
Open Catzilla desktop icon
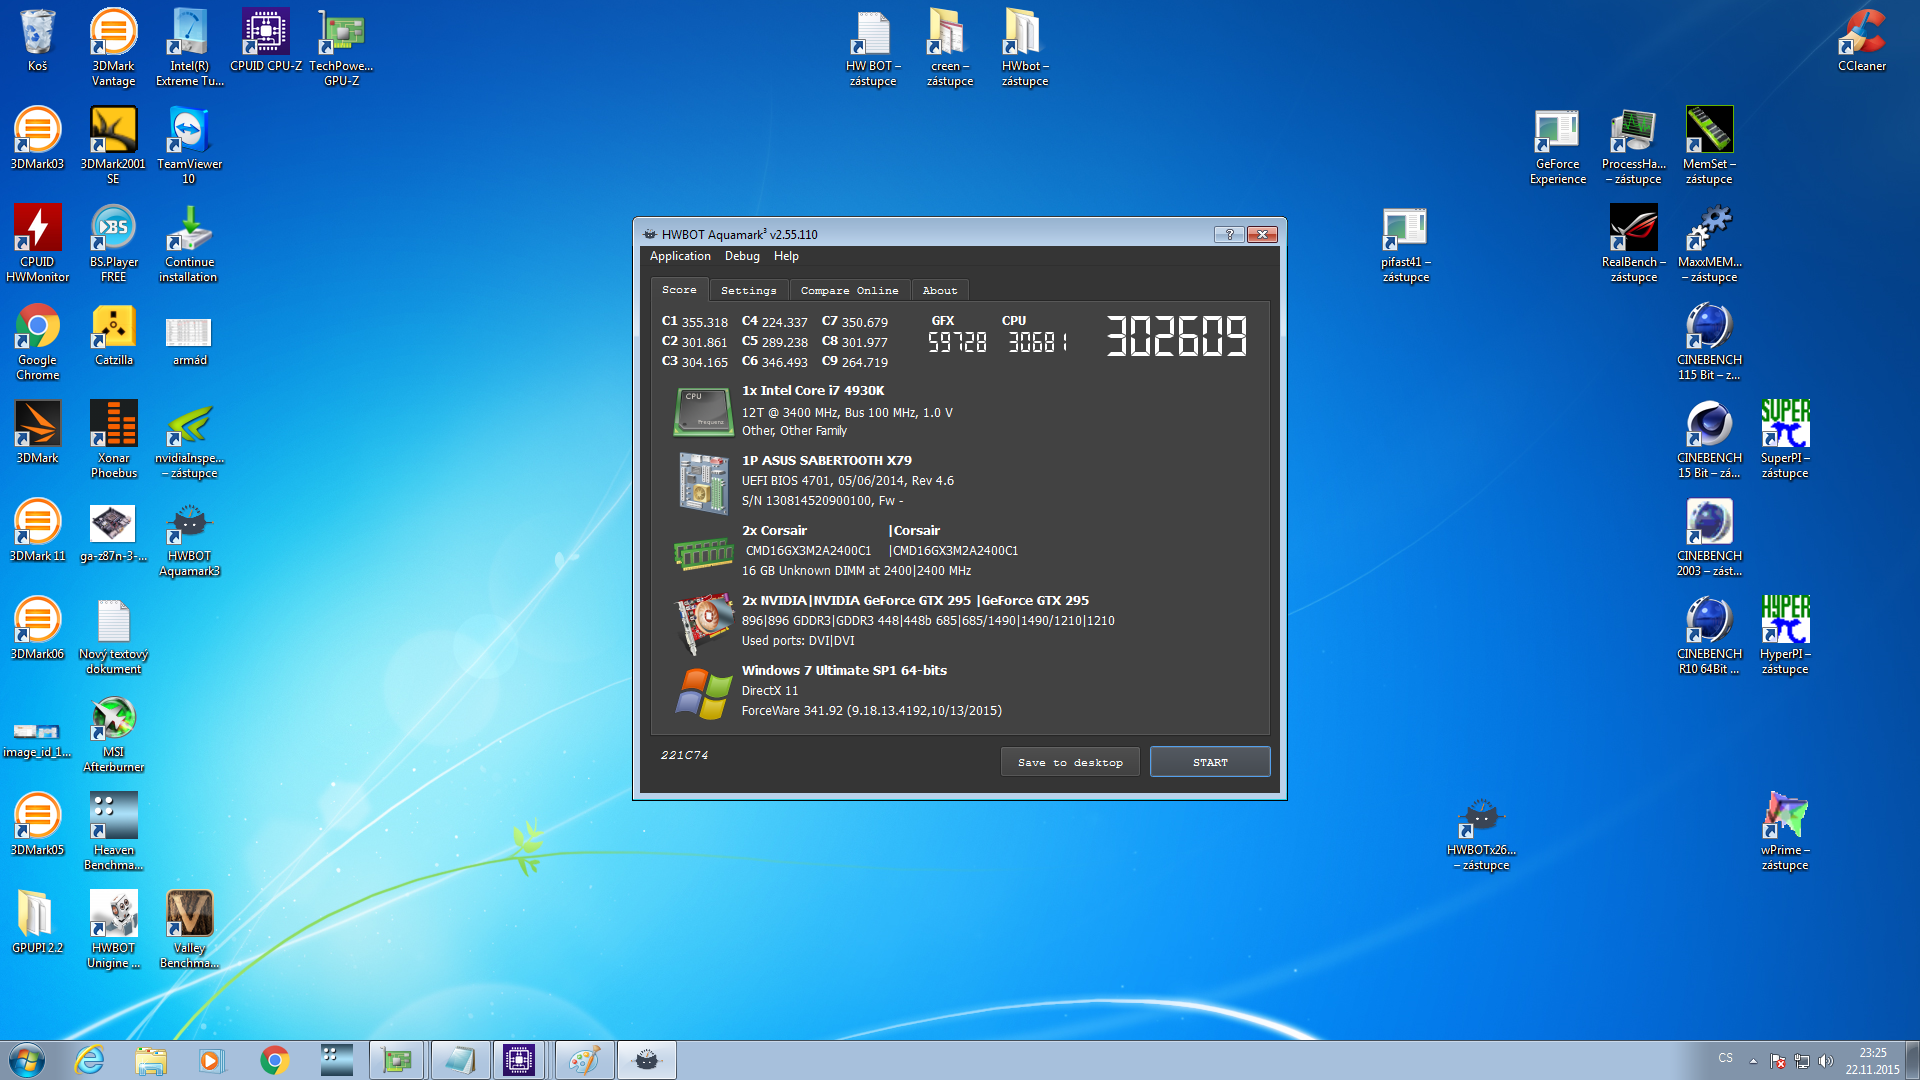point(113,335)
